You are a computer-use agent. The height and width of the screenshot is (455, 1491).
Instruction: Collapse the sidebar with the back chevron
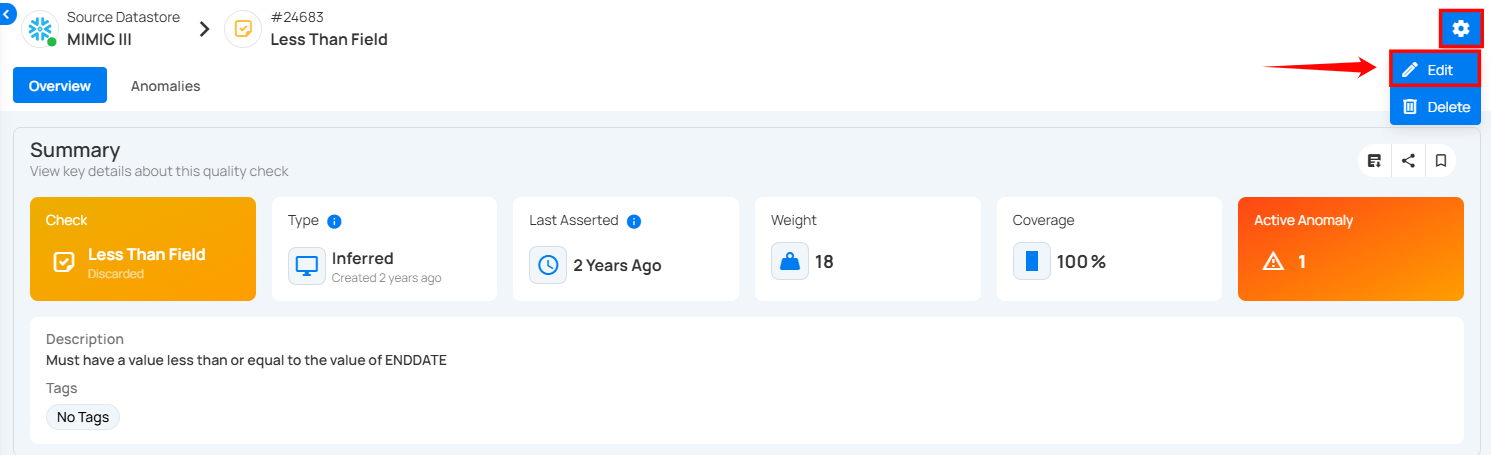click(x=7, y=13)
